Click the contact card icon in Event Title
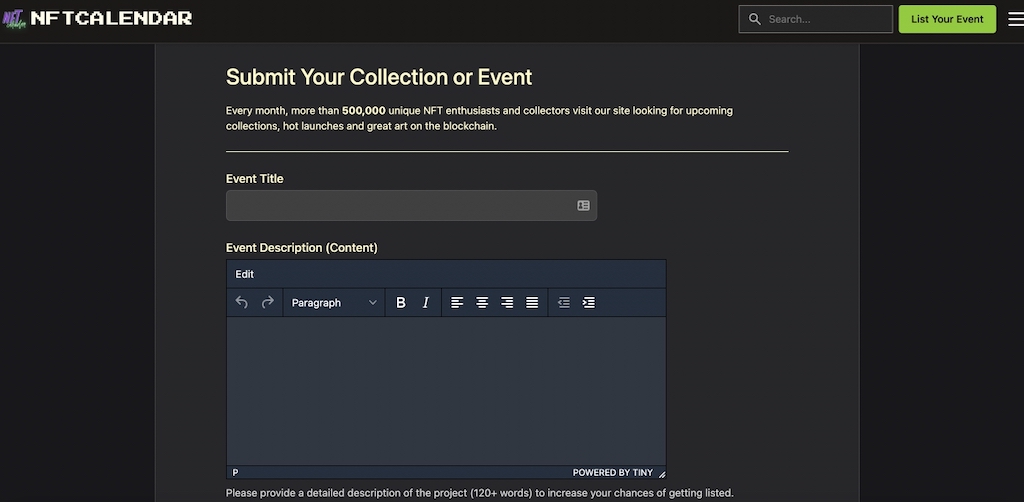This screenshot has height=502, width=1024. [583, 205]
